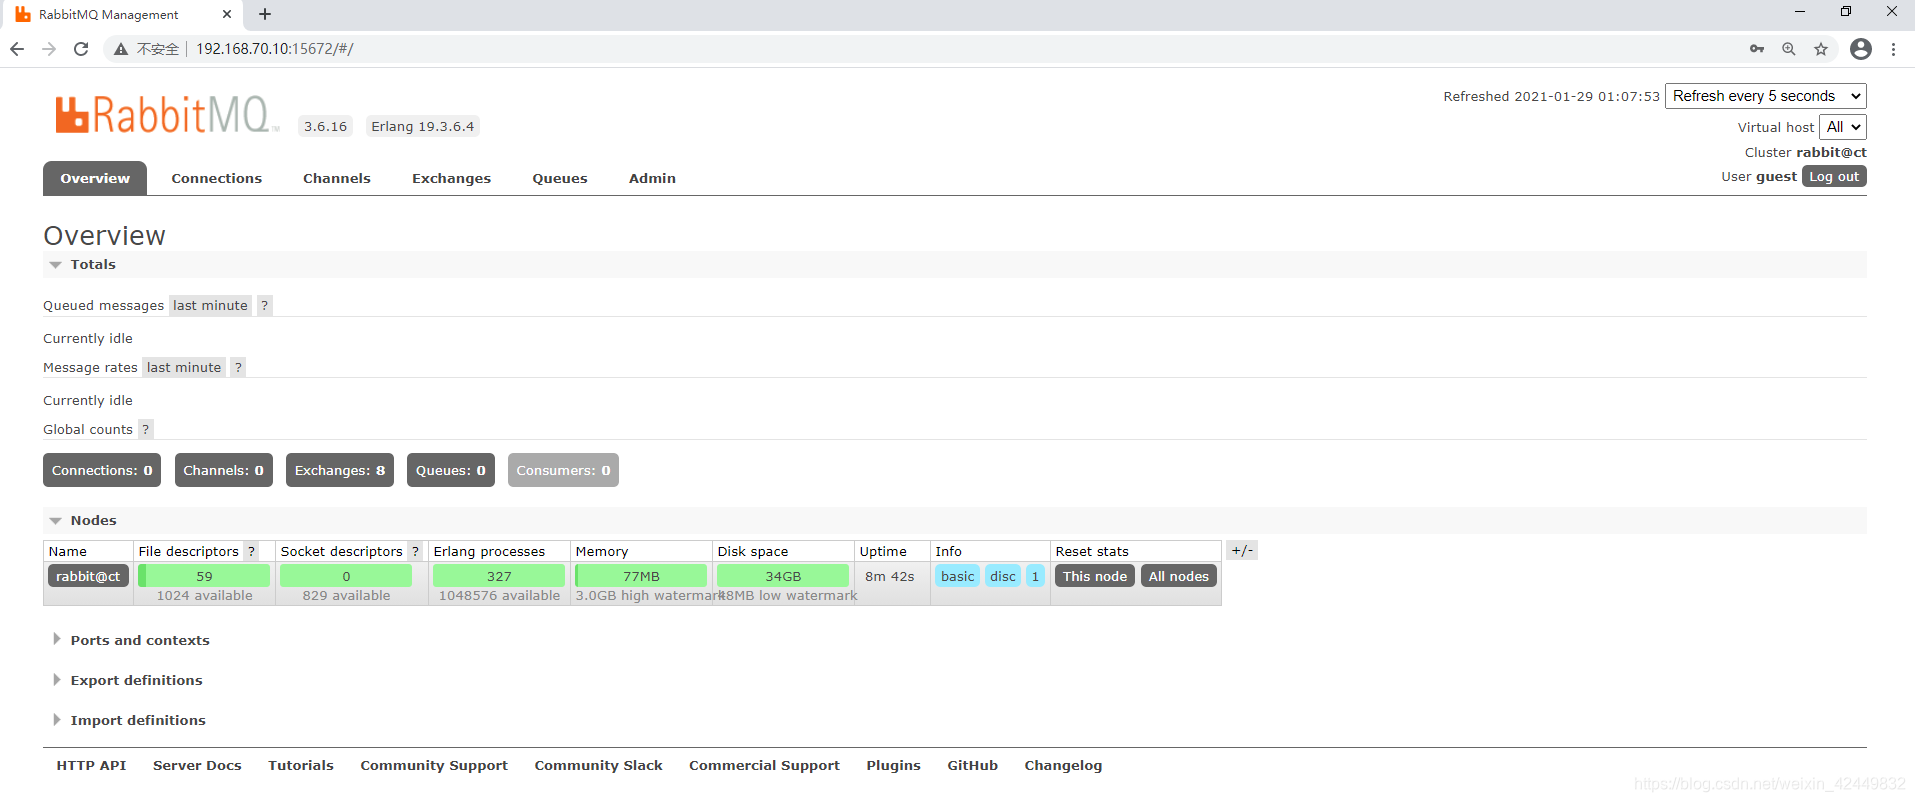Click help icon next to Queued messages
Viewport: 1915px width, 802px height.
click(x=265, y=306)
